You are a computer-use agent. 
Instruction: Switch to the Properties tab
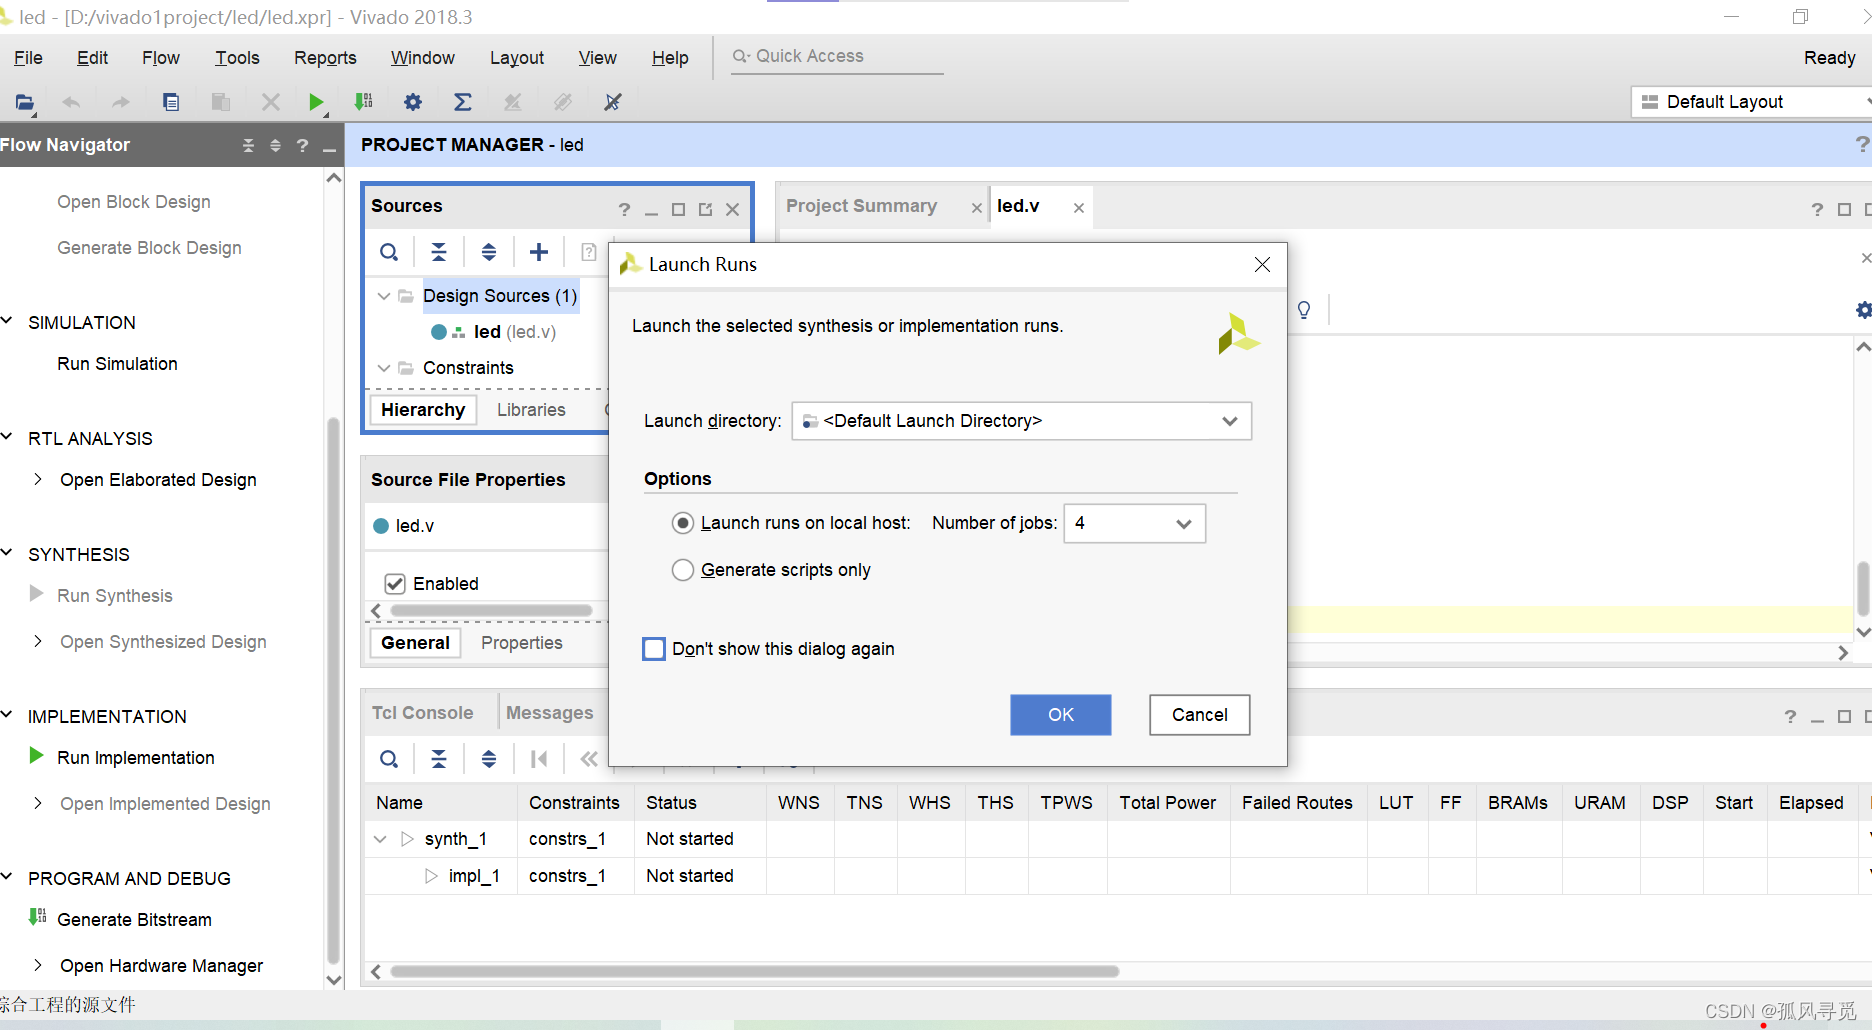tap(521, 643)
